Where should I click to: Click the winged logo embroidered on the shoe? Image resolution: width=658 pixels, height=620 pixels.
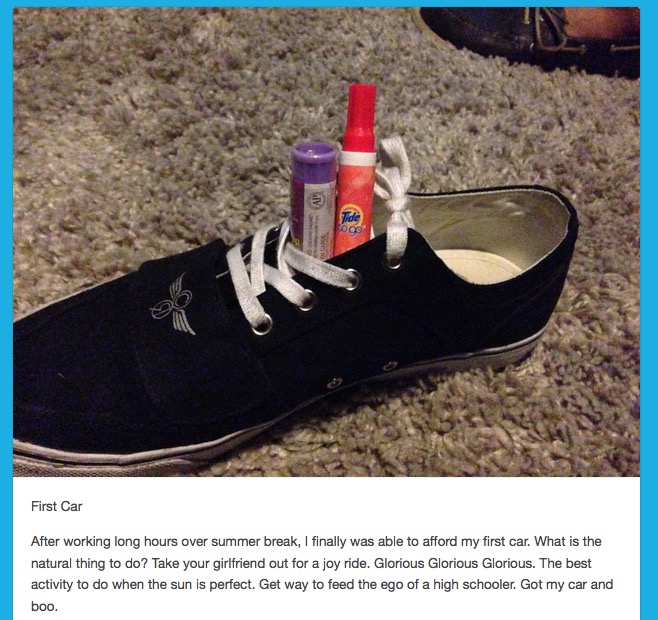(173, 304)
